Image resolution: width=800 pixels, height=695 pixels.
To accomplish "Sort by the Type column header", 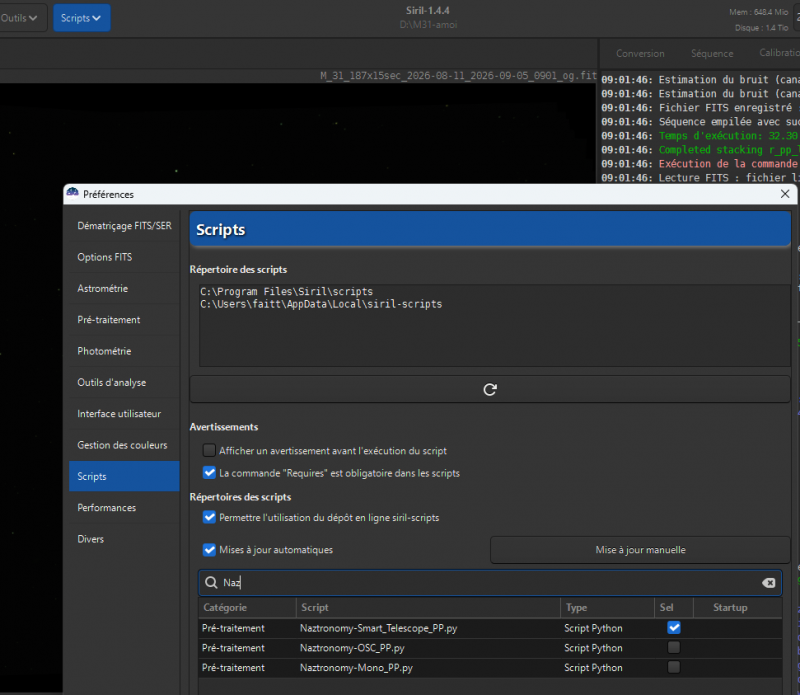I will (607, 607).
